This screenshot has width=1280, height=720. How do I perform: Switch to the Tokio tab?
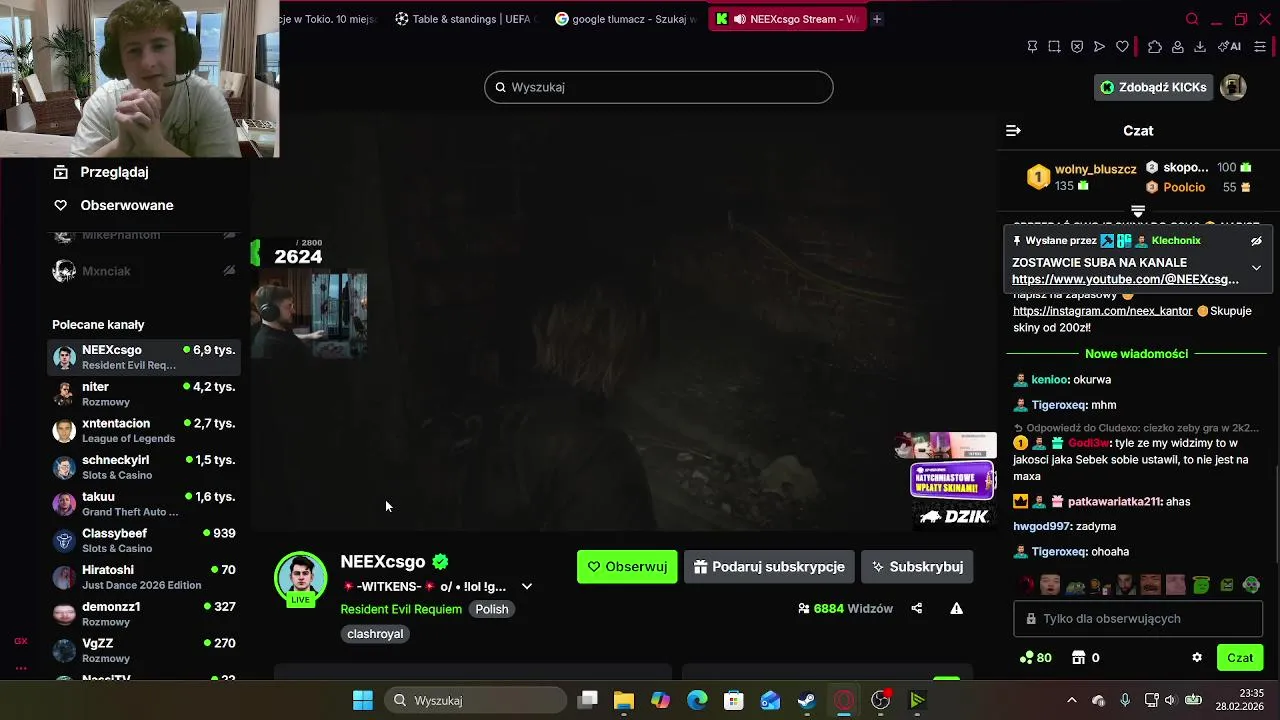(x=329, y=19)
